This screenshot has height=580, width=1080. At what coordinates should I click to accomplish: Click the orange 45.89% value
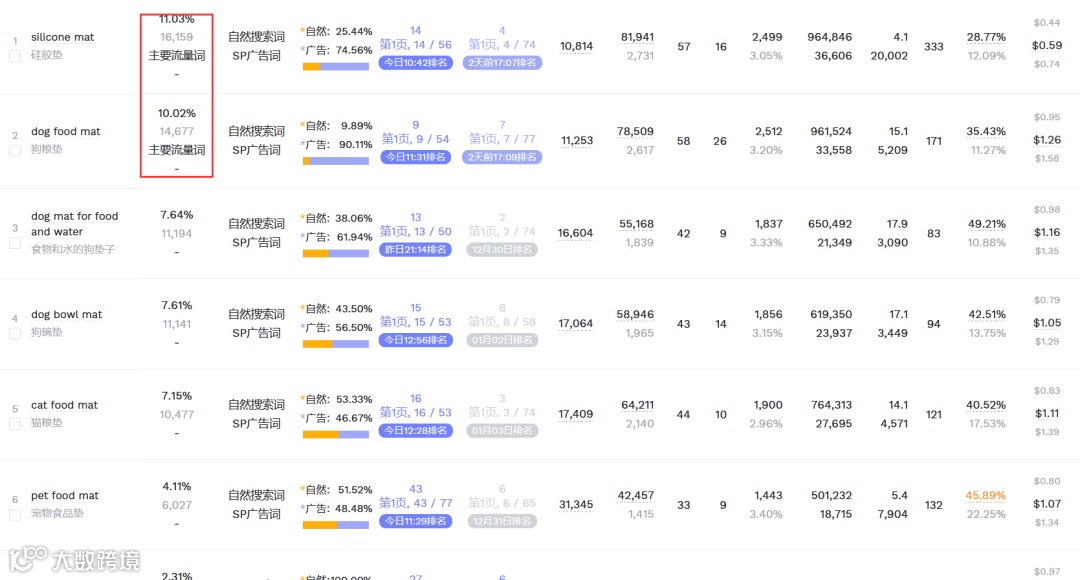[x=985, y=496]
